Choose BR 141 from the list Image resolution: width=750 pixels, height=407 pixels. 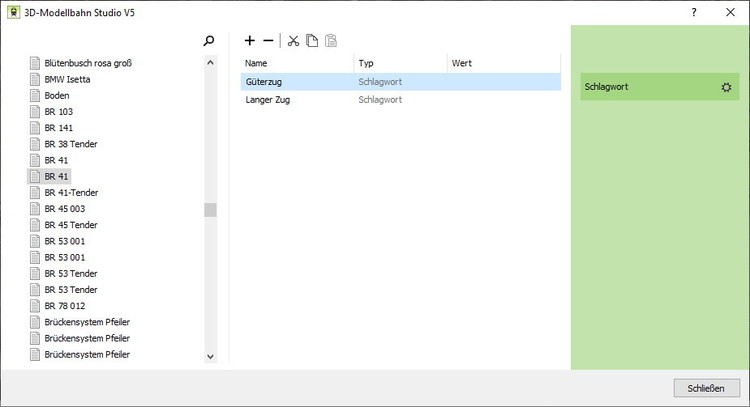coord(59,128)
